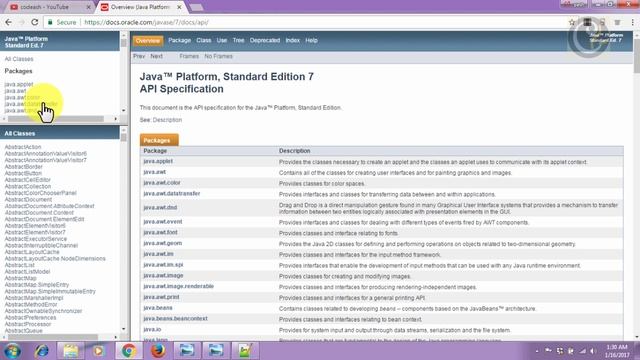Open java.applet in the left Packages list
The width and height of the screenshot is (640, 360).
[19, 84]
